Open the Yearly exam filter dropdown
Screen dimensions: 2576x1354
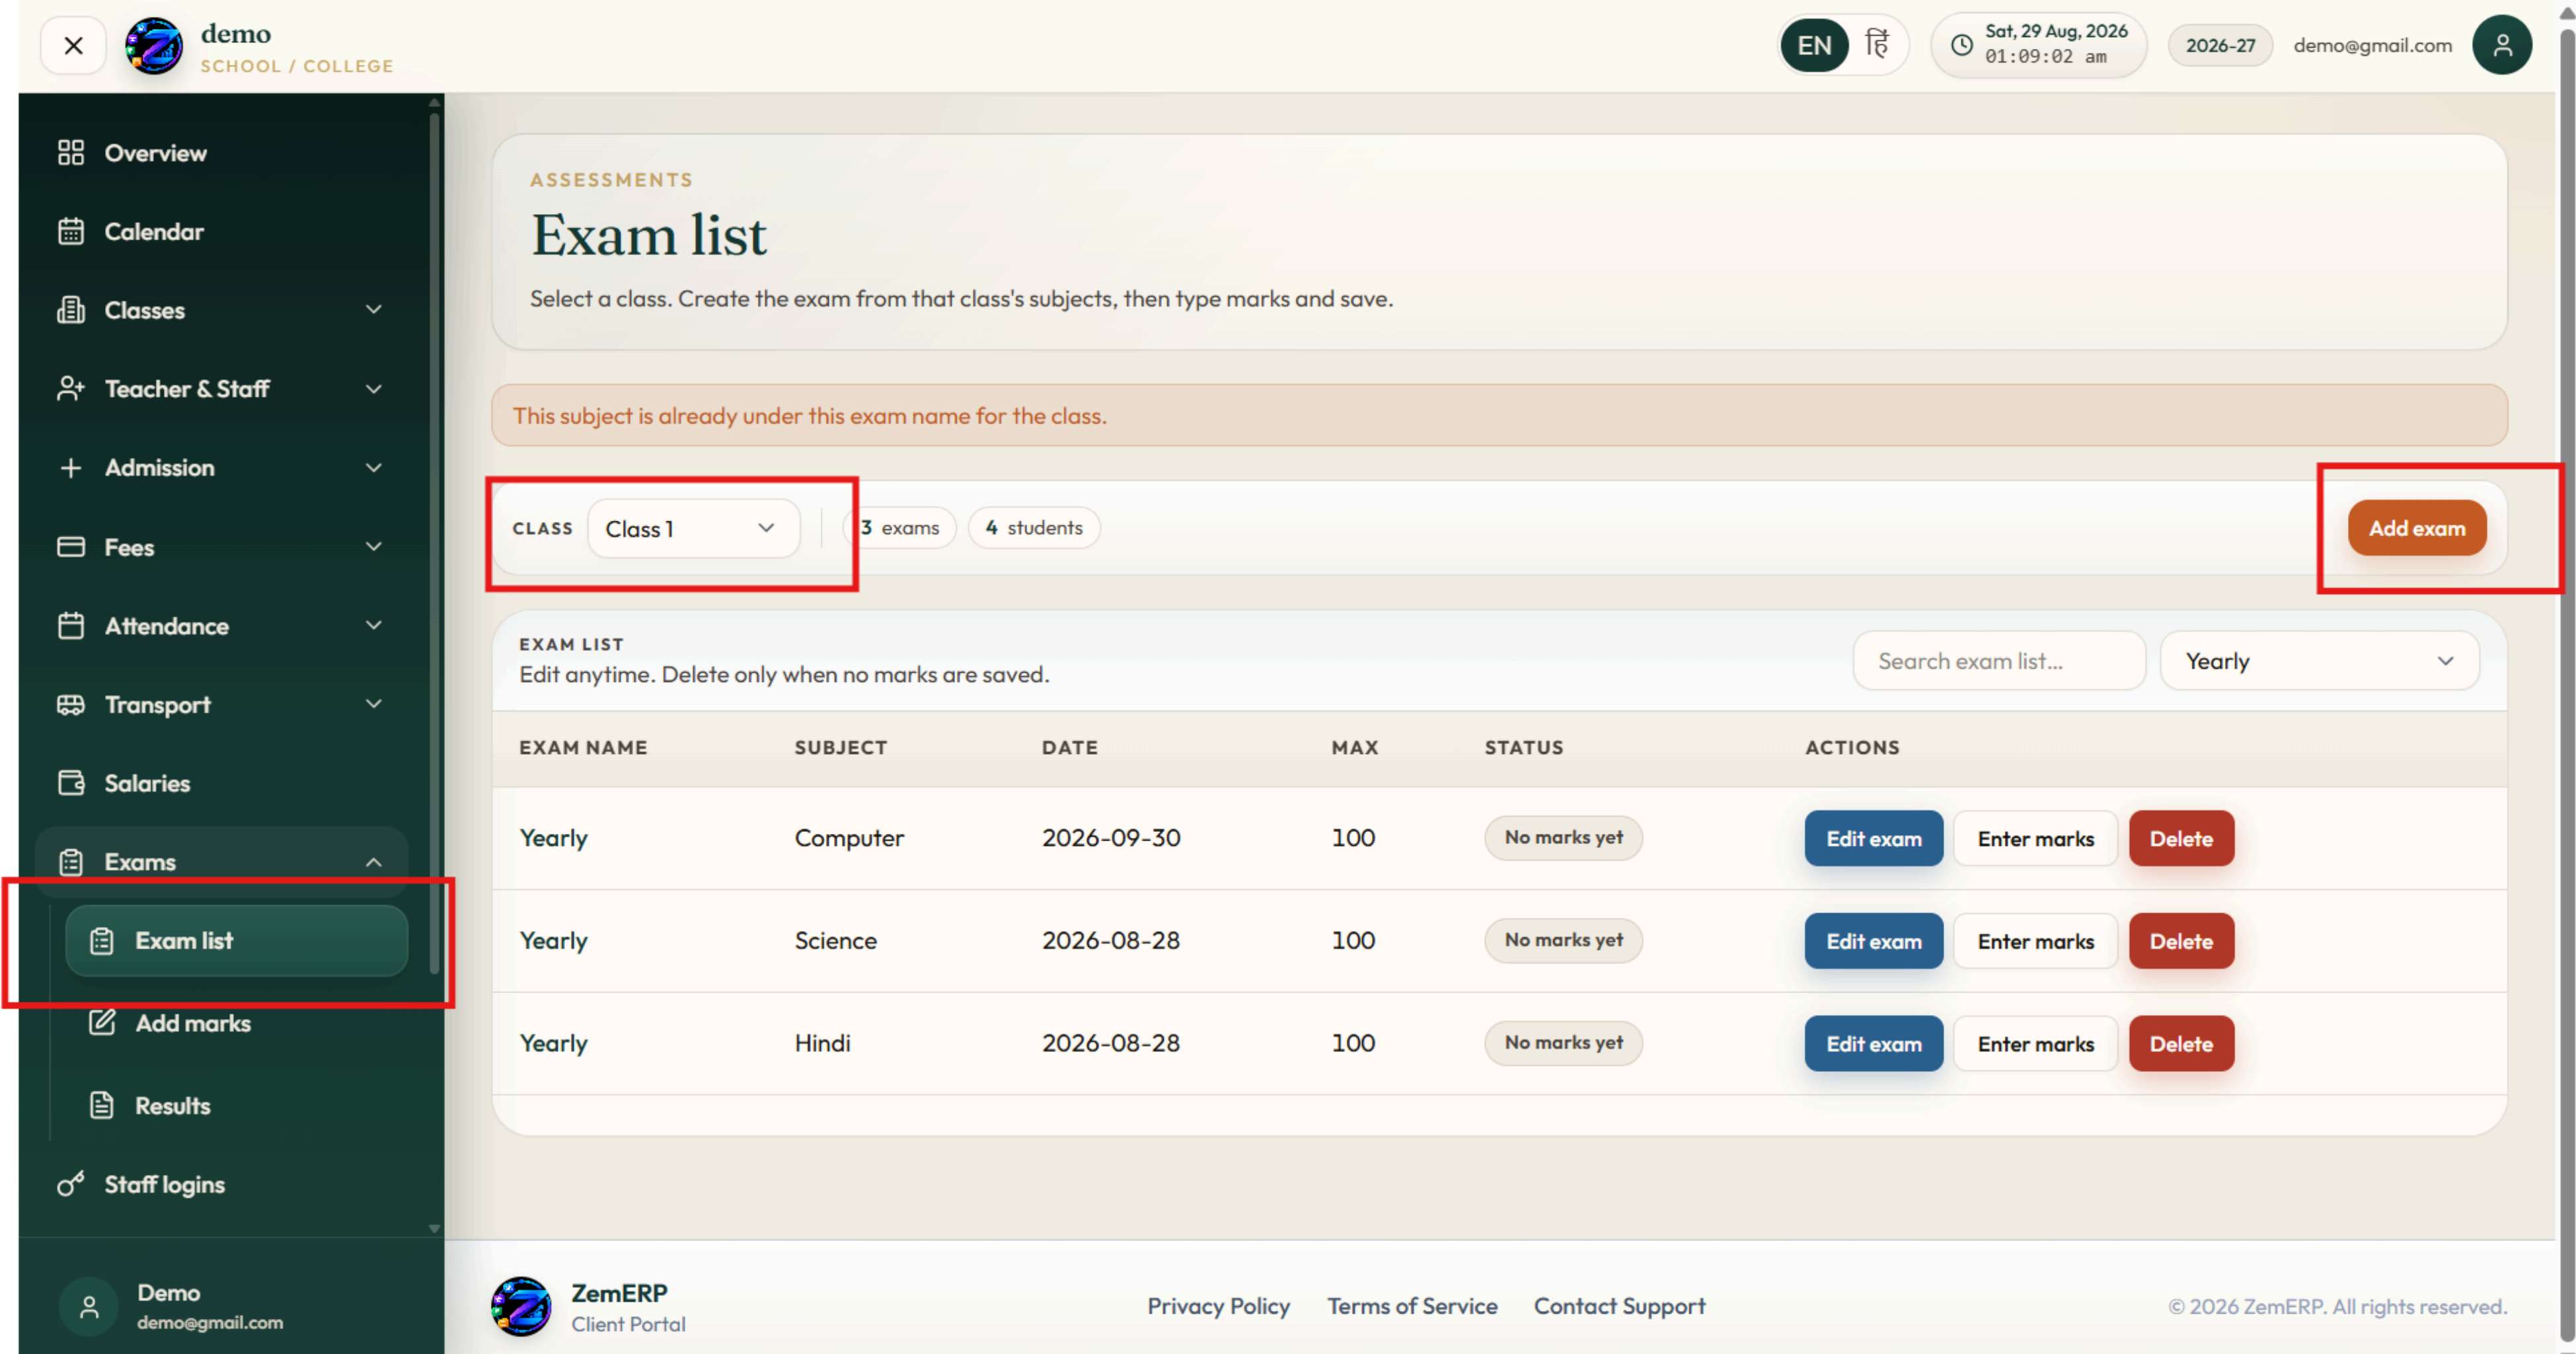point(2320,660)
